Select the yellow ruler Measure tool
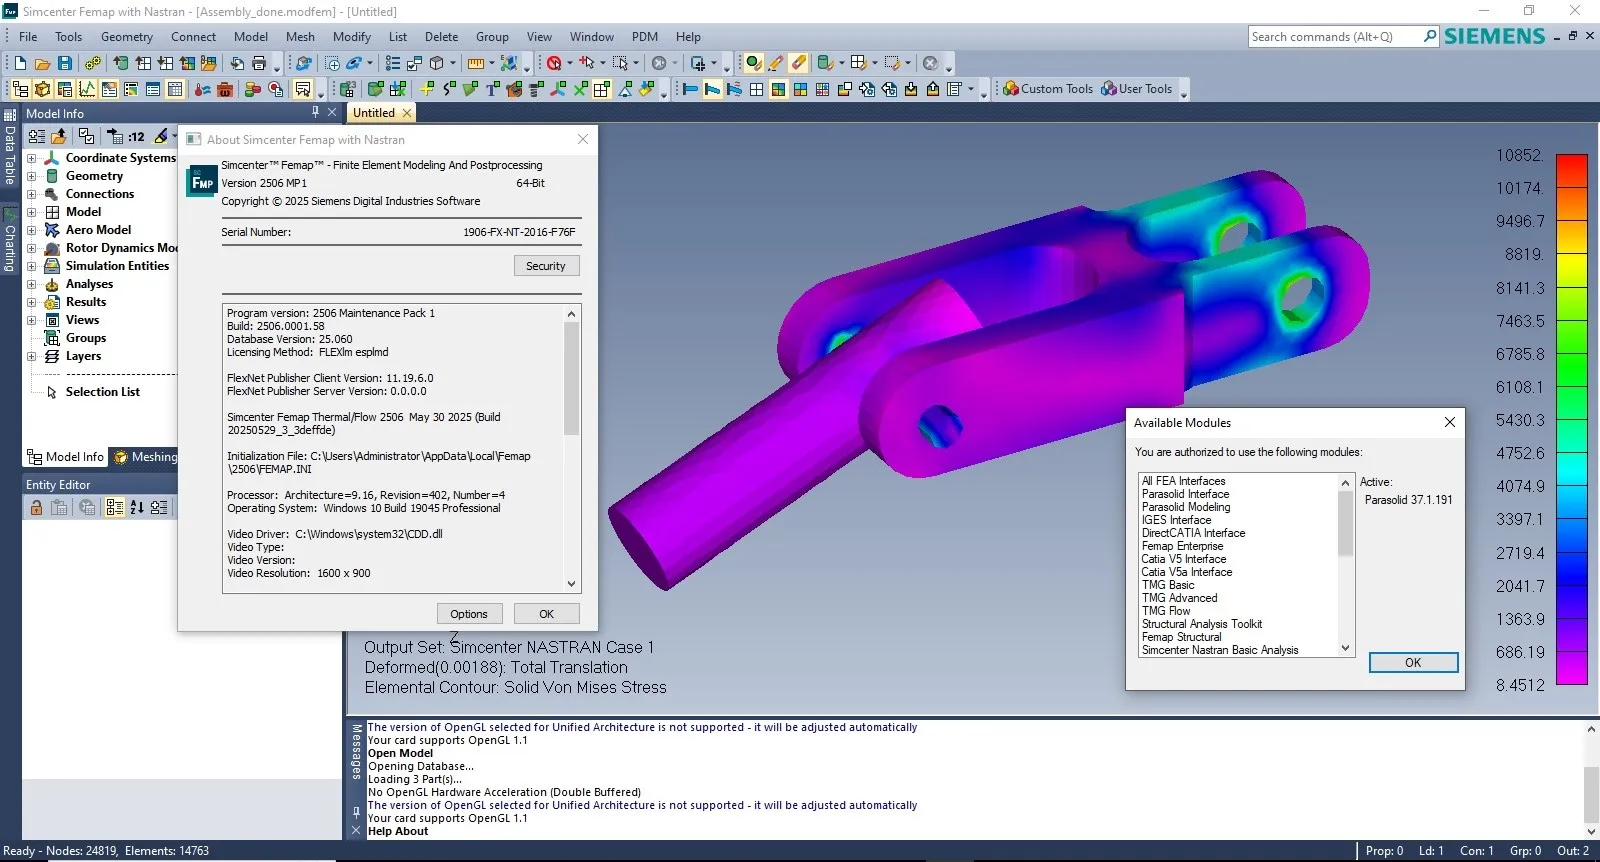This screenshot has height=862, width=1600. [x=475, y=63]
